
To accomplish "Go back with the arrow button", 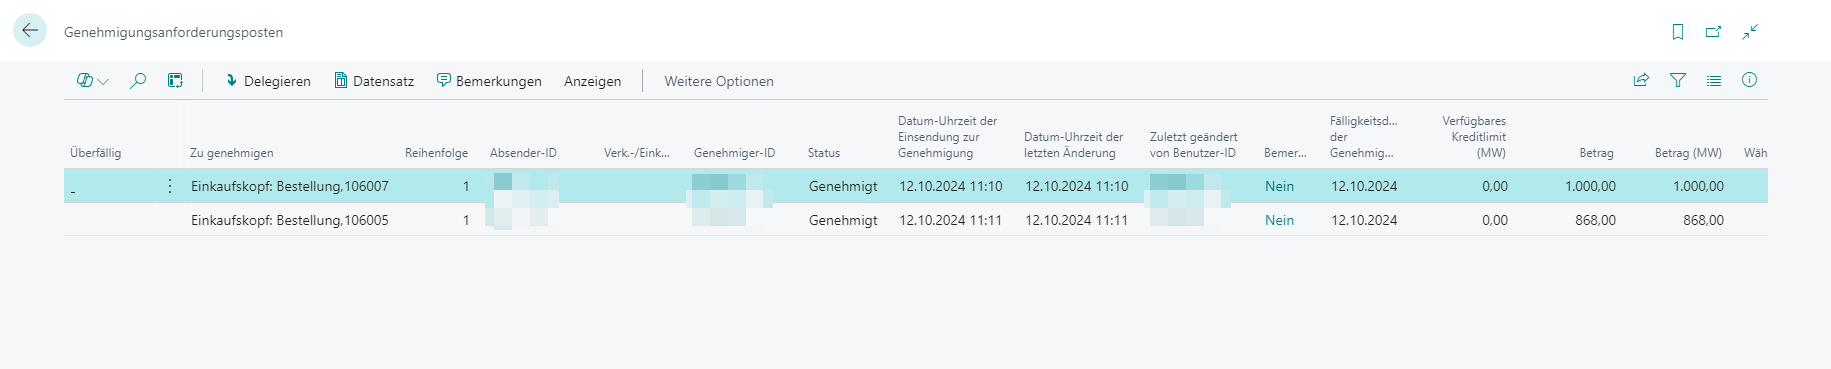I will [x=30, y=31].
